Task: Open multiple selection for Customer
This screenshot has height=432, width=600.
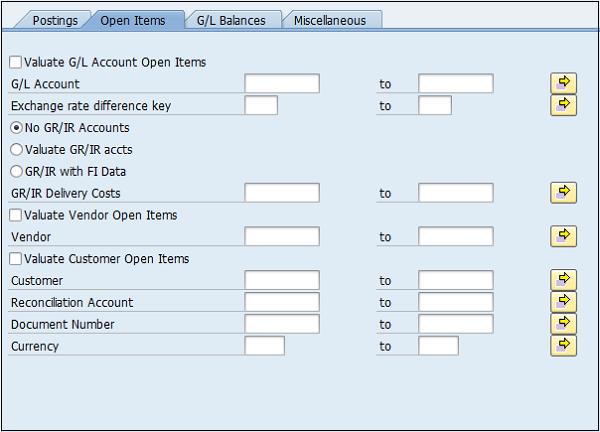Action: [x=563, y=280]
